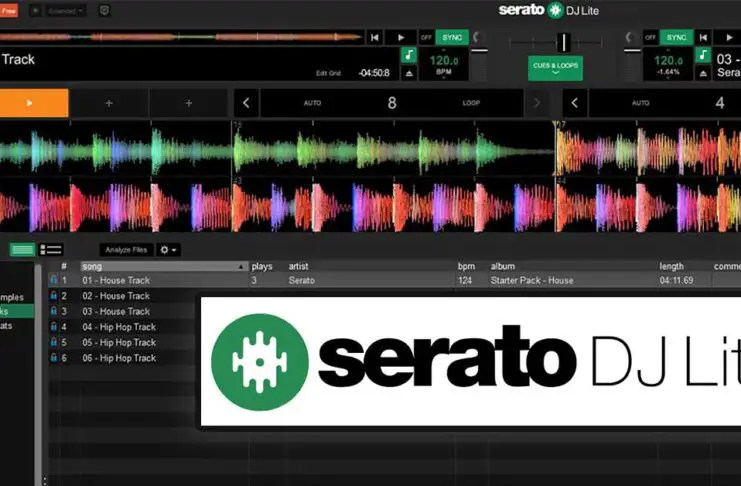Click the record icon beside Extended

point(36,10)
